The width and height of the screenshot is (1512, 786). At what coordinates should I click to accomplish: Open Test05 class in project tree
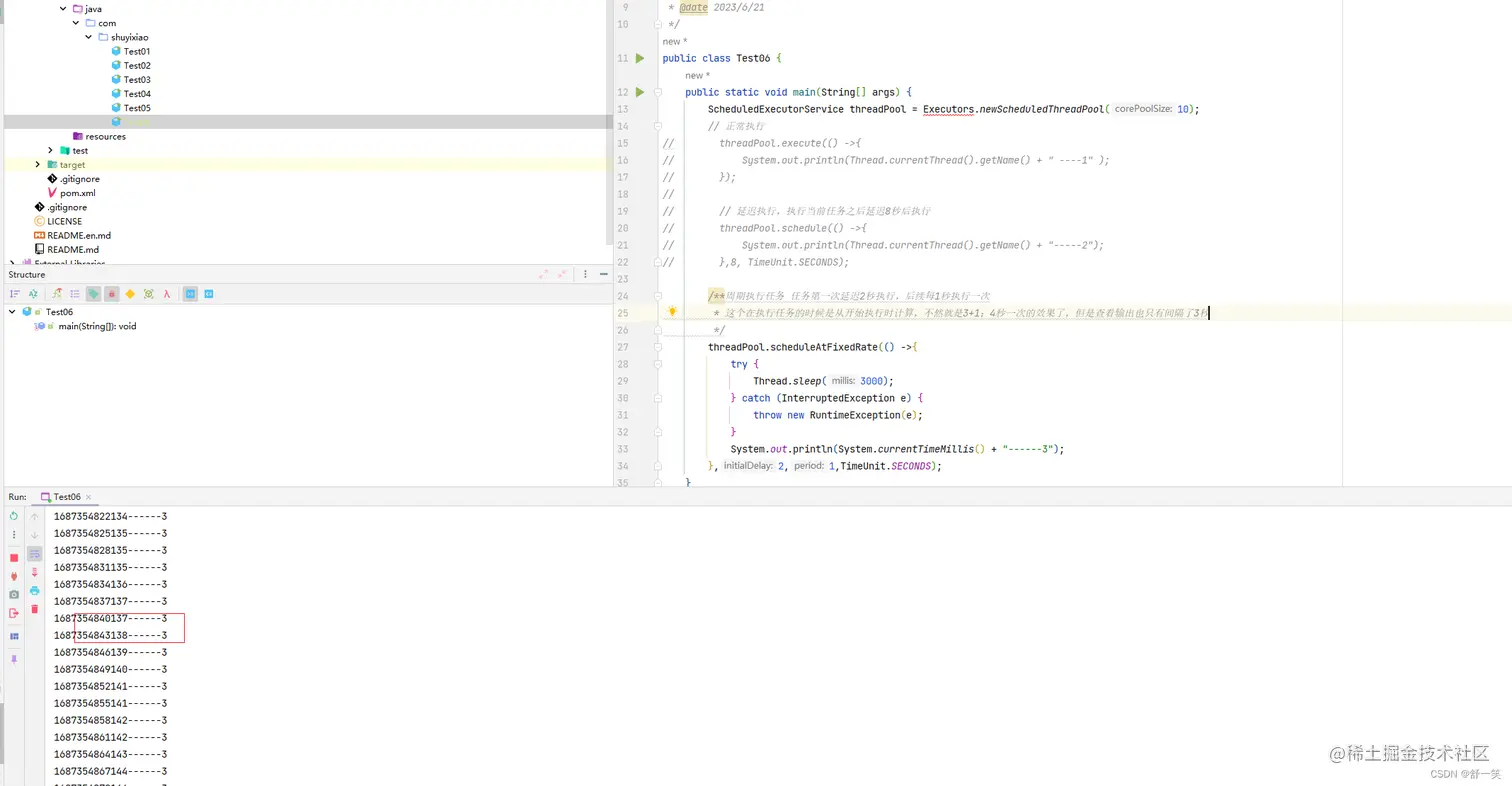pos(131,107)
